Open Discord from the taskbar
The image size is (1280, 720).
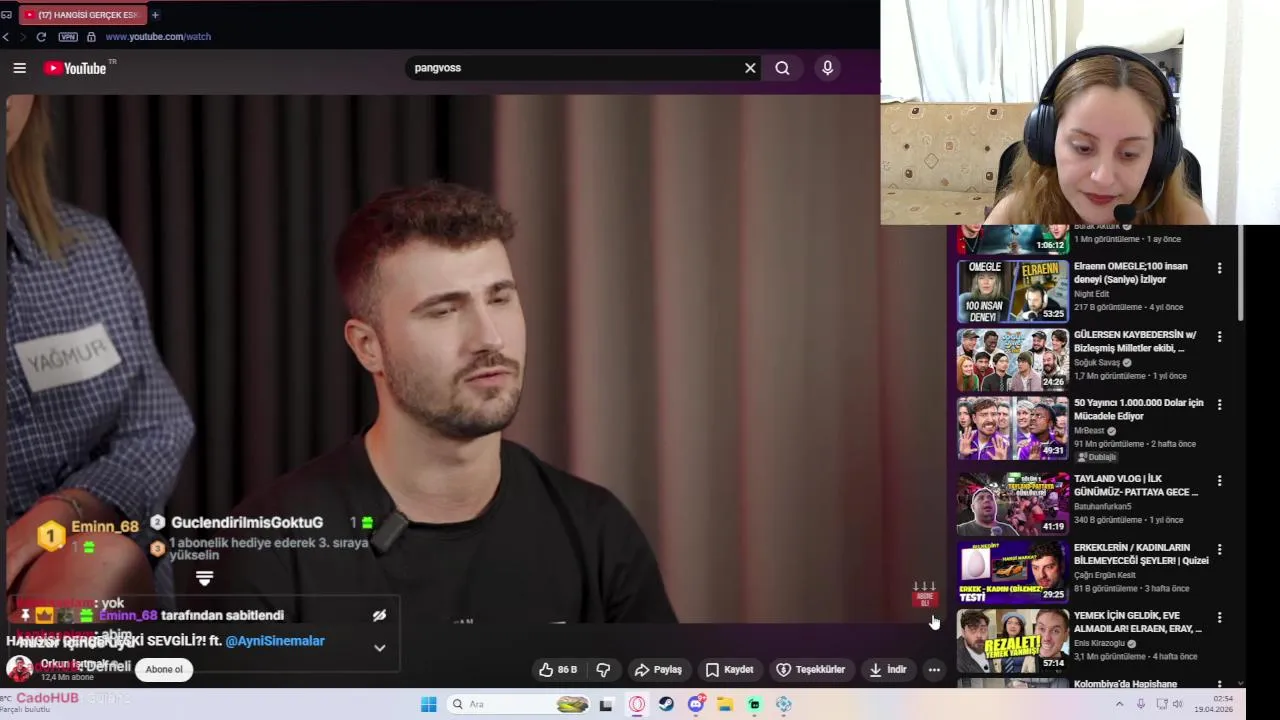(x=696, y=704)
